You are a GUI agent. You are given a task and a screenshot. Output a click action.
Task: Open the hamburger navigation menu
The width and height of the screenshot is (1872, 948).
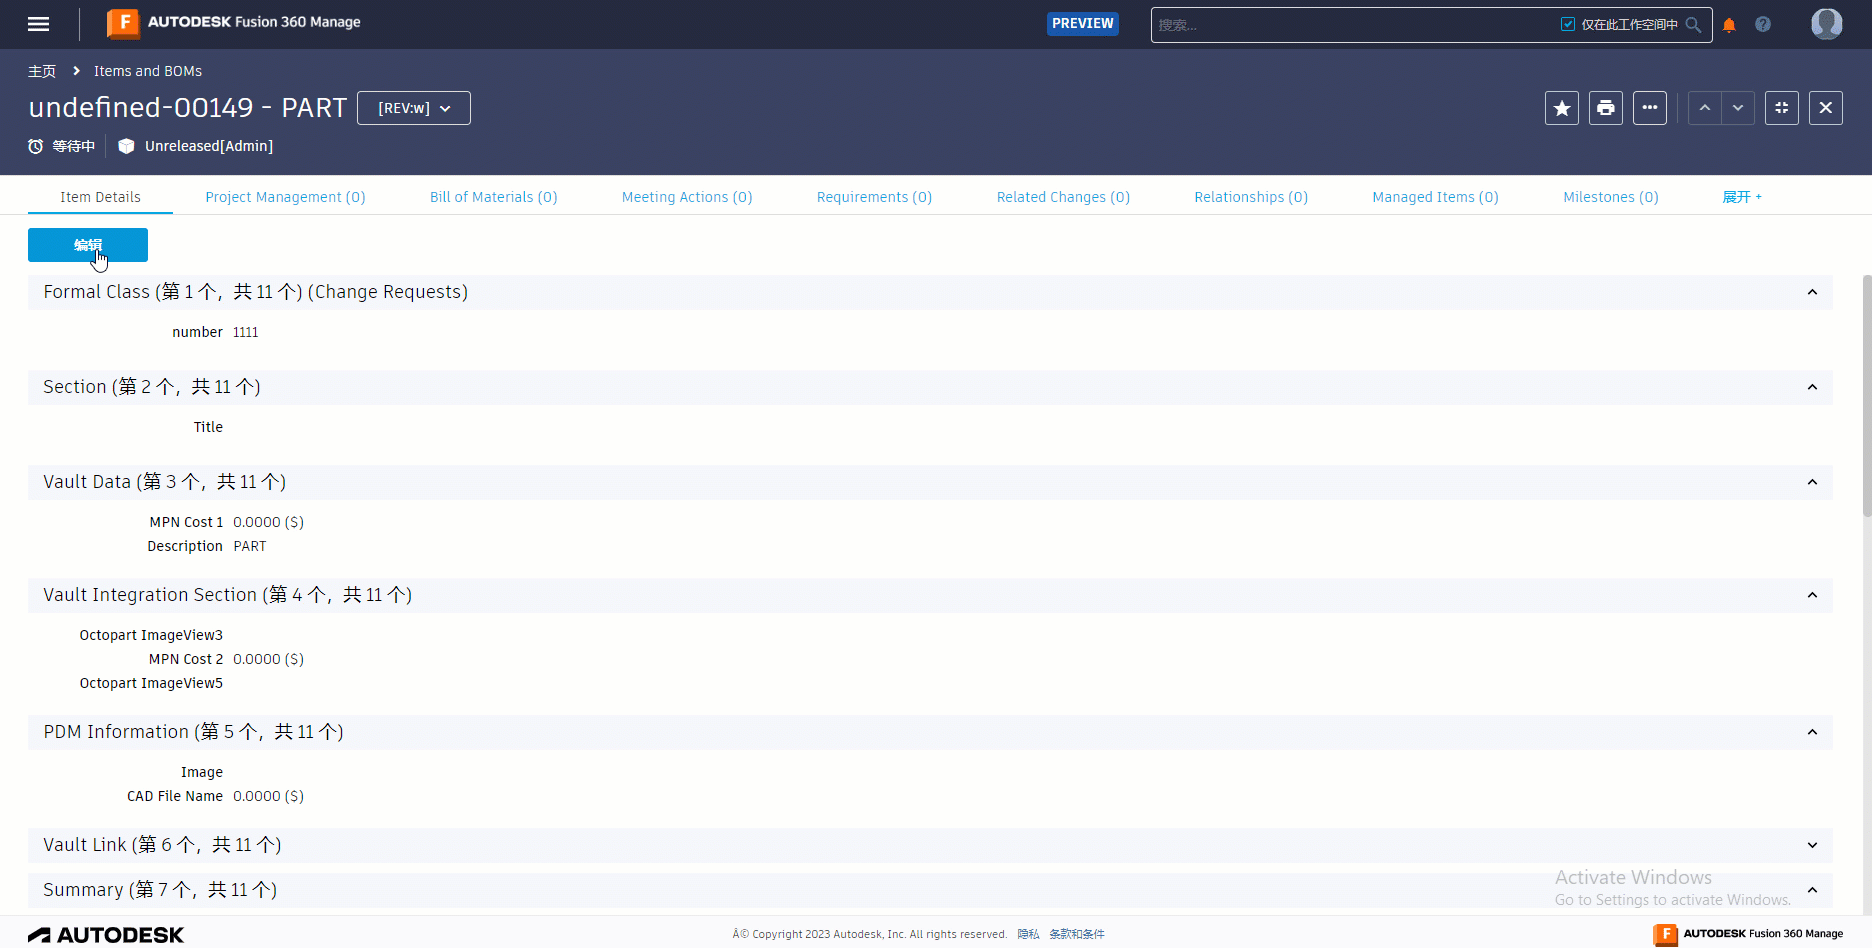(x=38, y=24)
